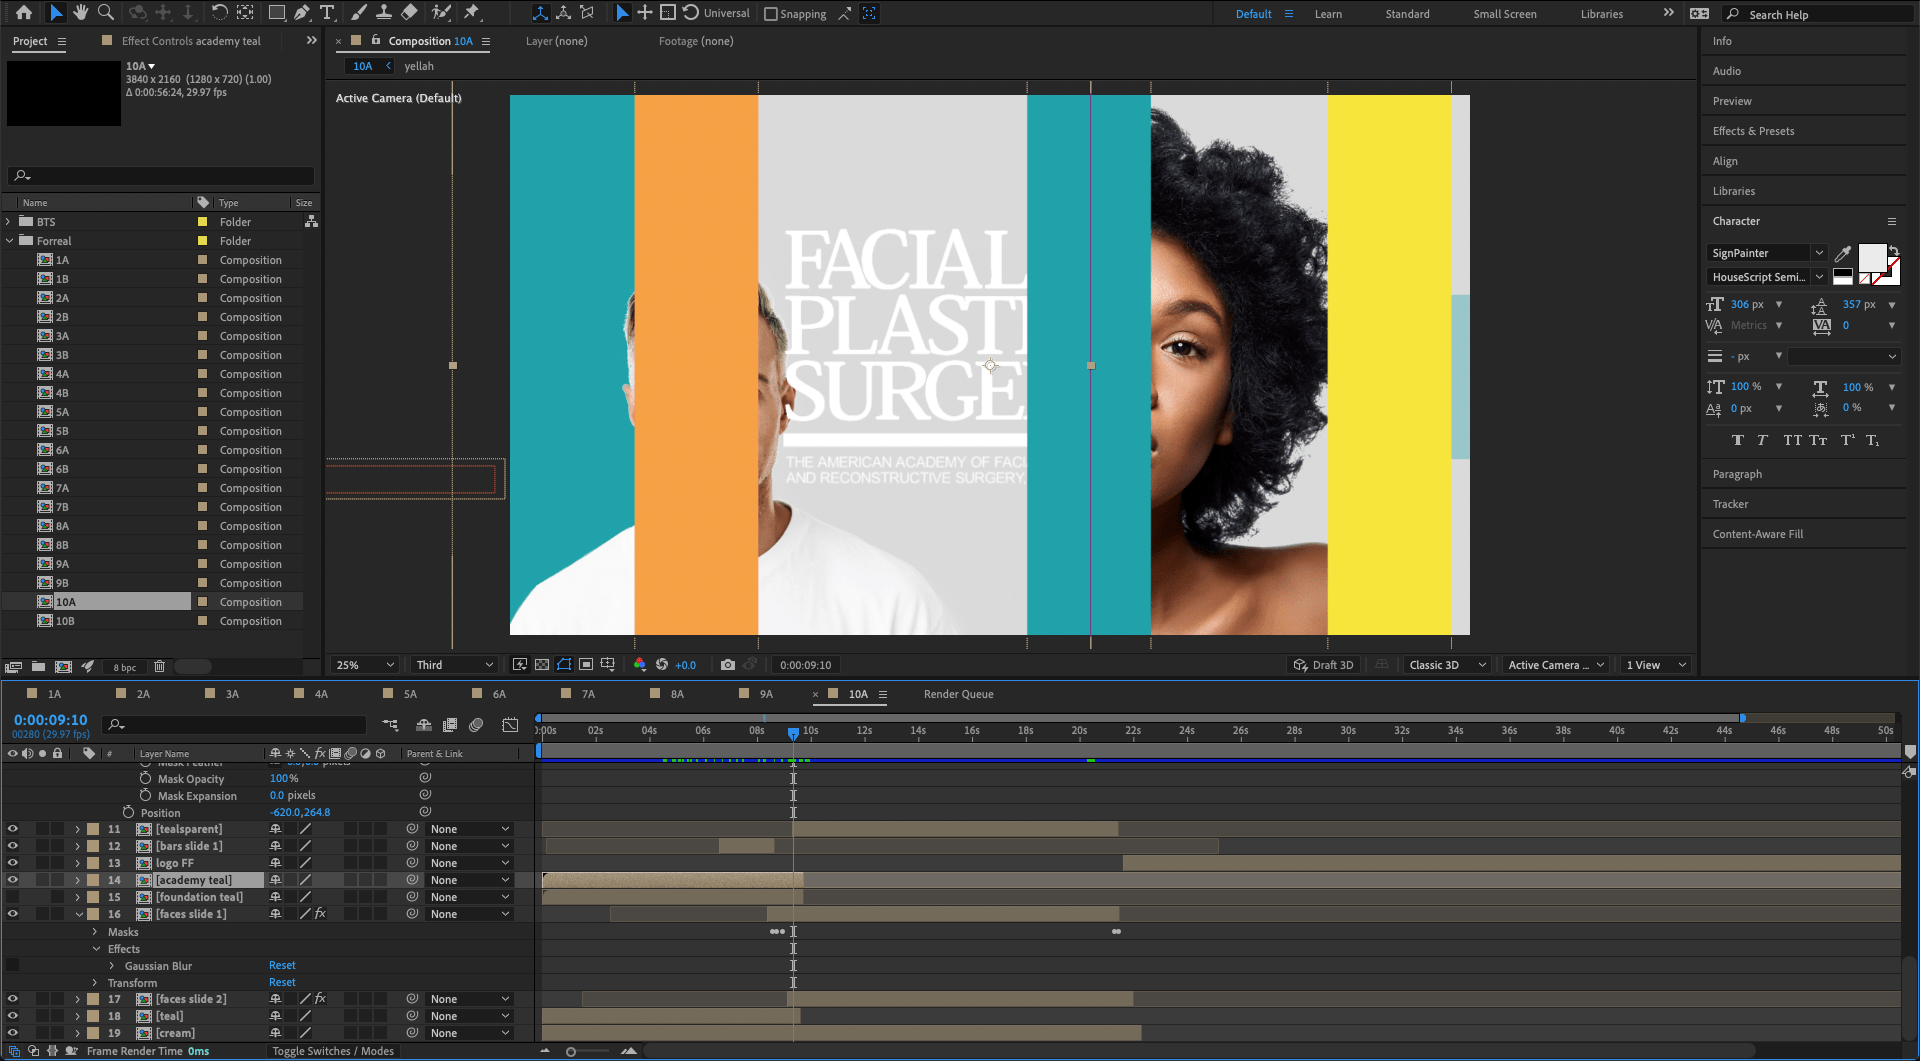This screenshot has width=1920, height=1061.
Task: Collapse the Forreal folder
Action: pos(10,241)
